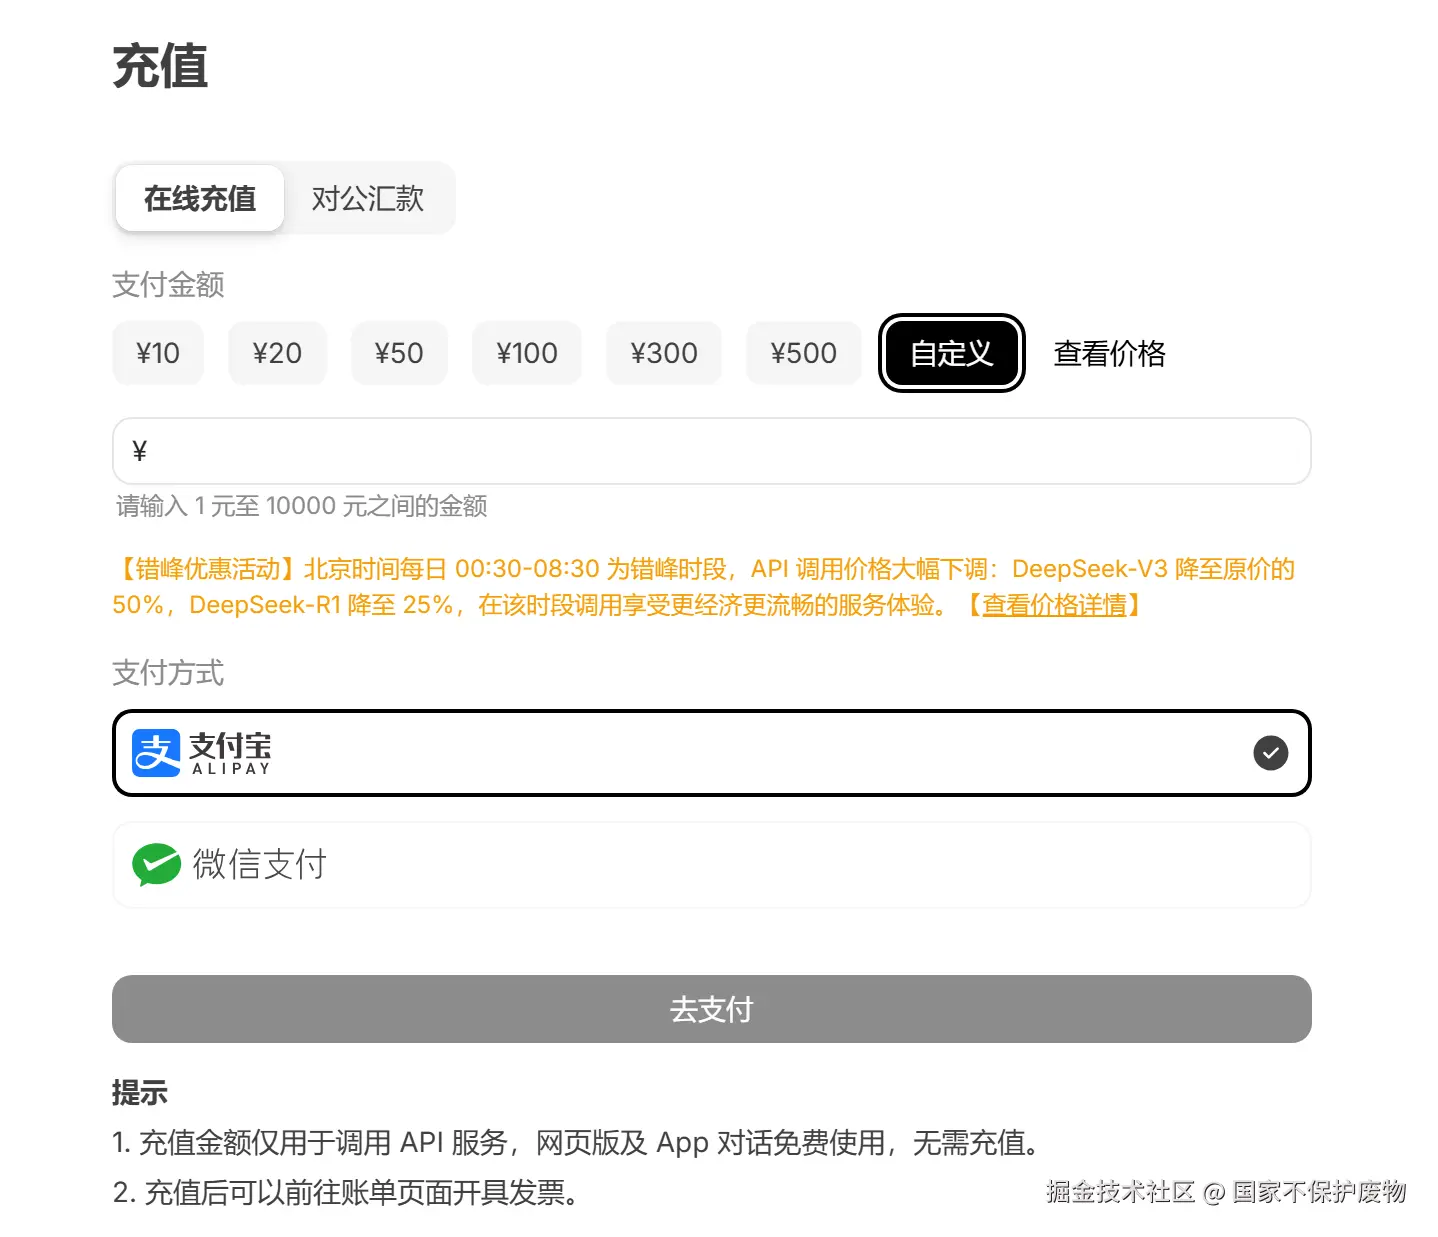The width and height of the screenshot is (1438, 1237).
Task: Pick the ¥500 recharge amount
Action: tap(804, 353)
